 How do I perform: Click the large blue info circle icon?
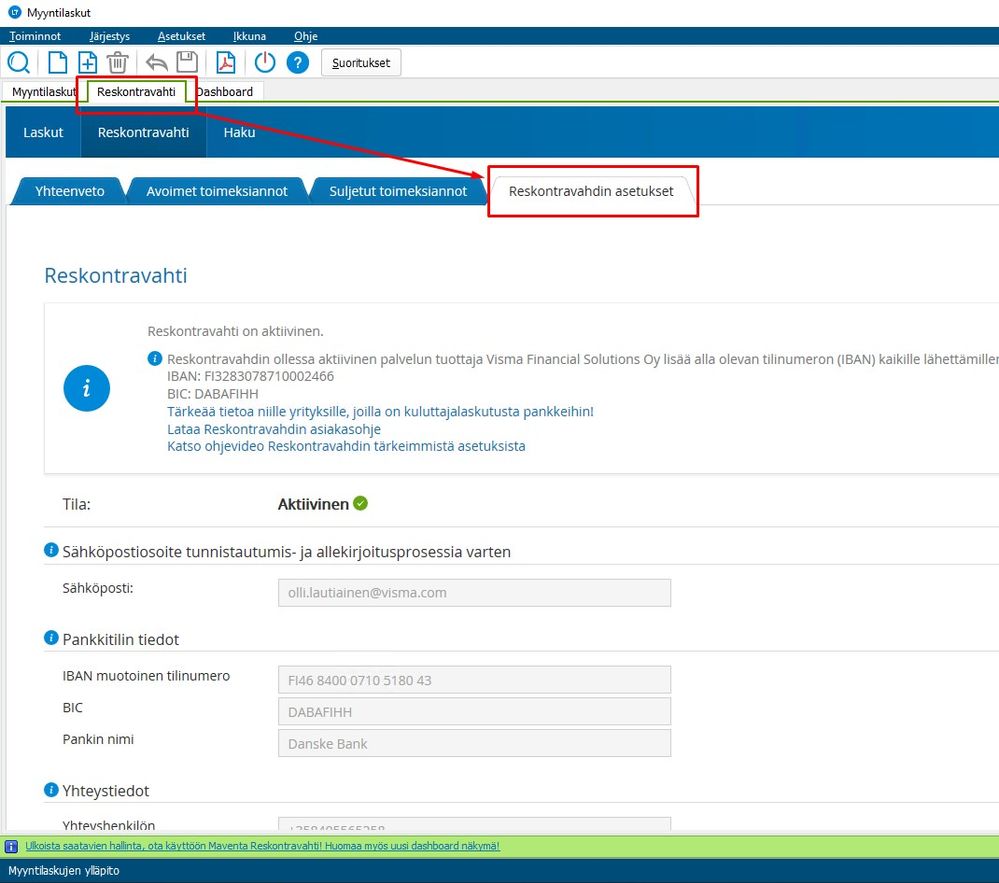(x=87, y=388)
